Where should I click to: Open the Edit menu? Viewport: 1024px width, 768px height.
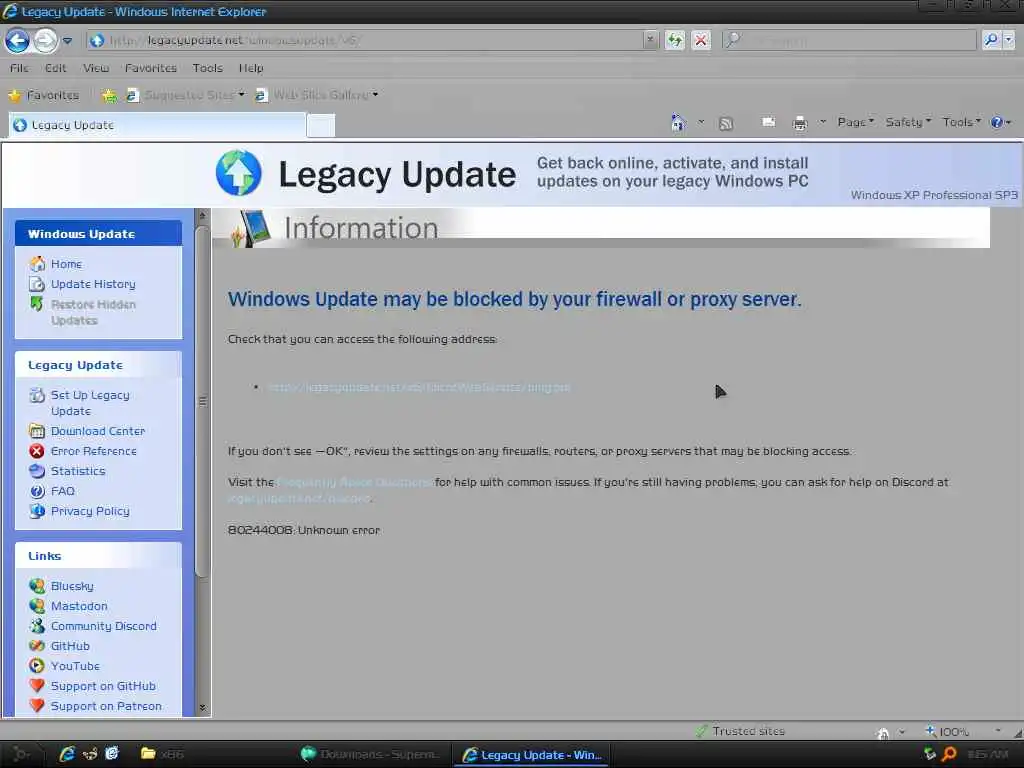pyautogui.click(x=56, y=68)
